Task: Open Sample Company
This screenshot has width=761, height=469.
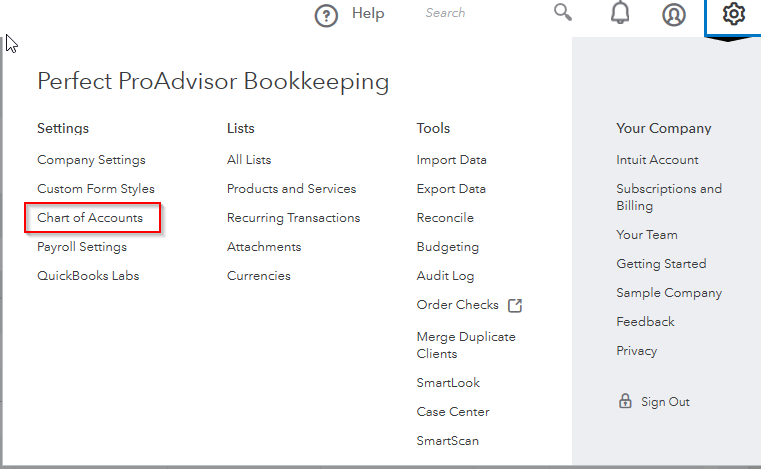Action: coord(669,293)
